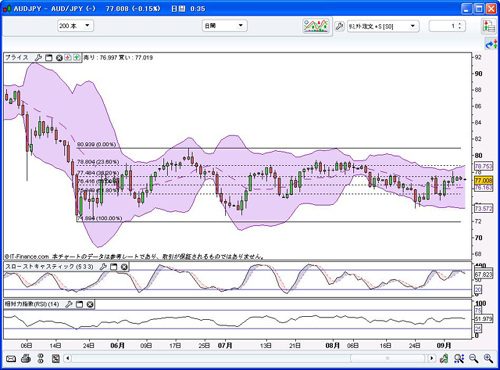Maximize the RSI indicator panel
The width and height of the screenshot is (500, 370).
[79, 304]
